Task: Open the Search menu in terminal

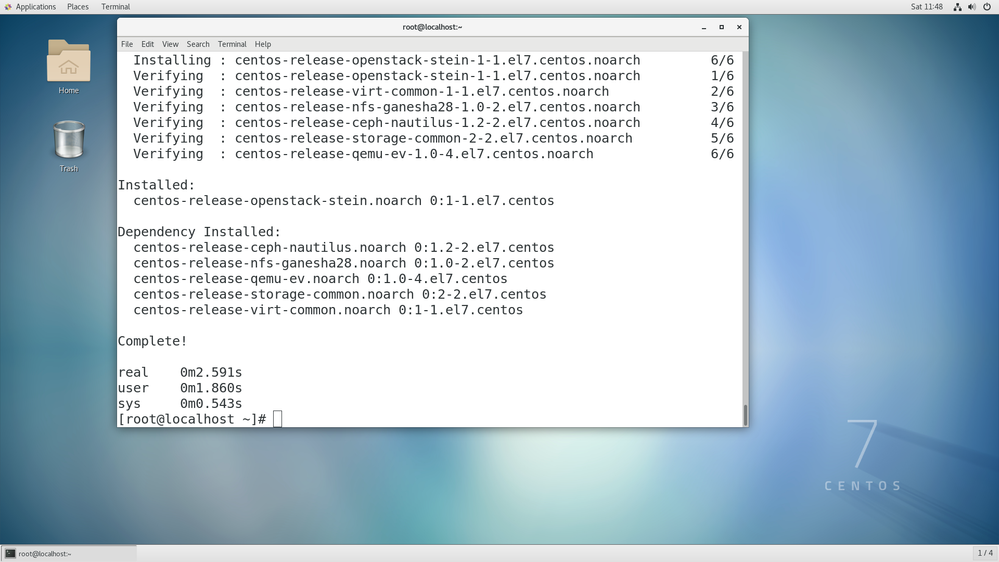Action: (198, 44)
